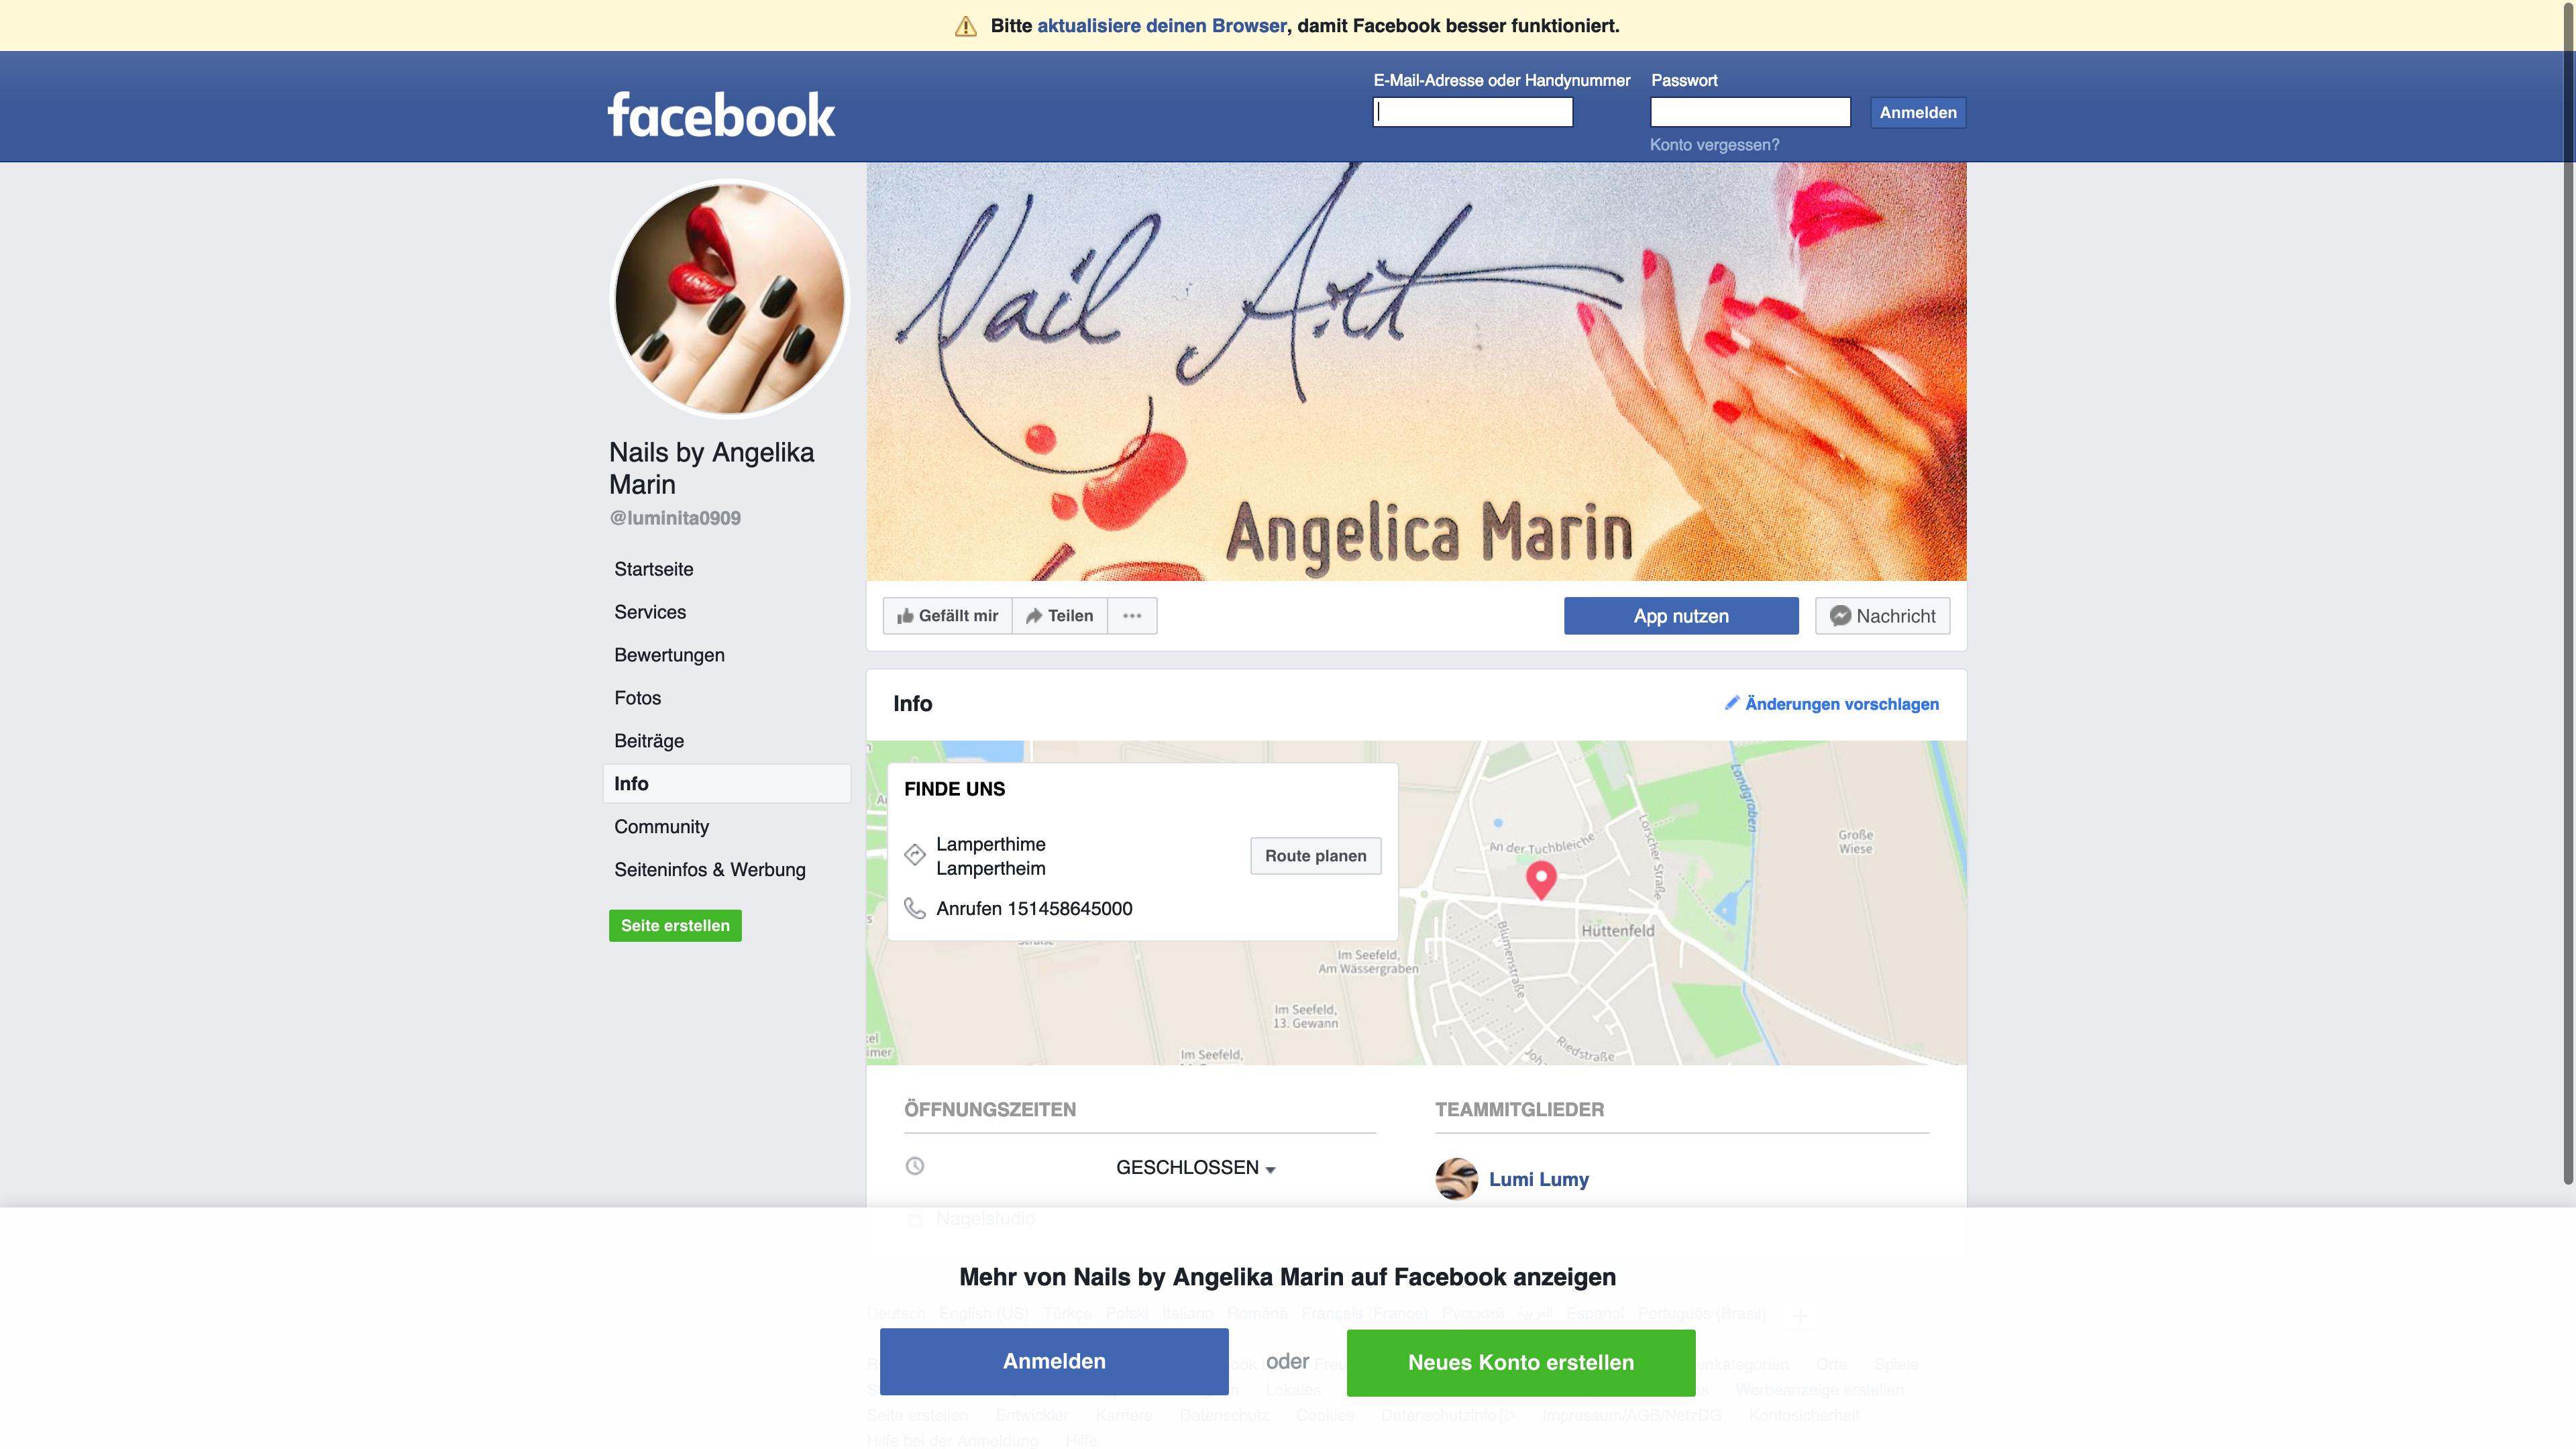Viewport: 2576px width, 1449px height.
Task: Focus the Passwort input field
Action: [1750, 112]
